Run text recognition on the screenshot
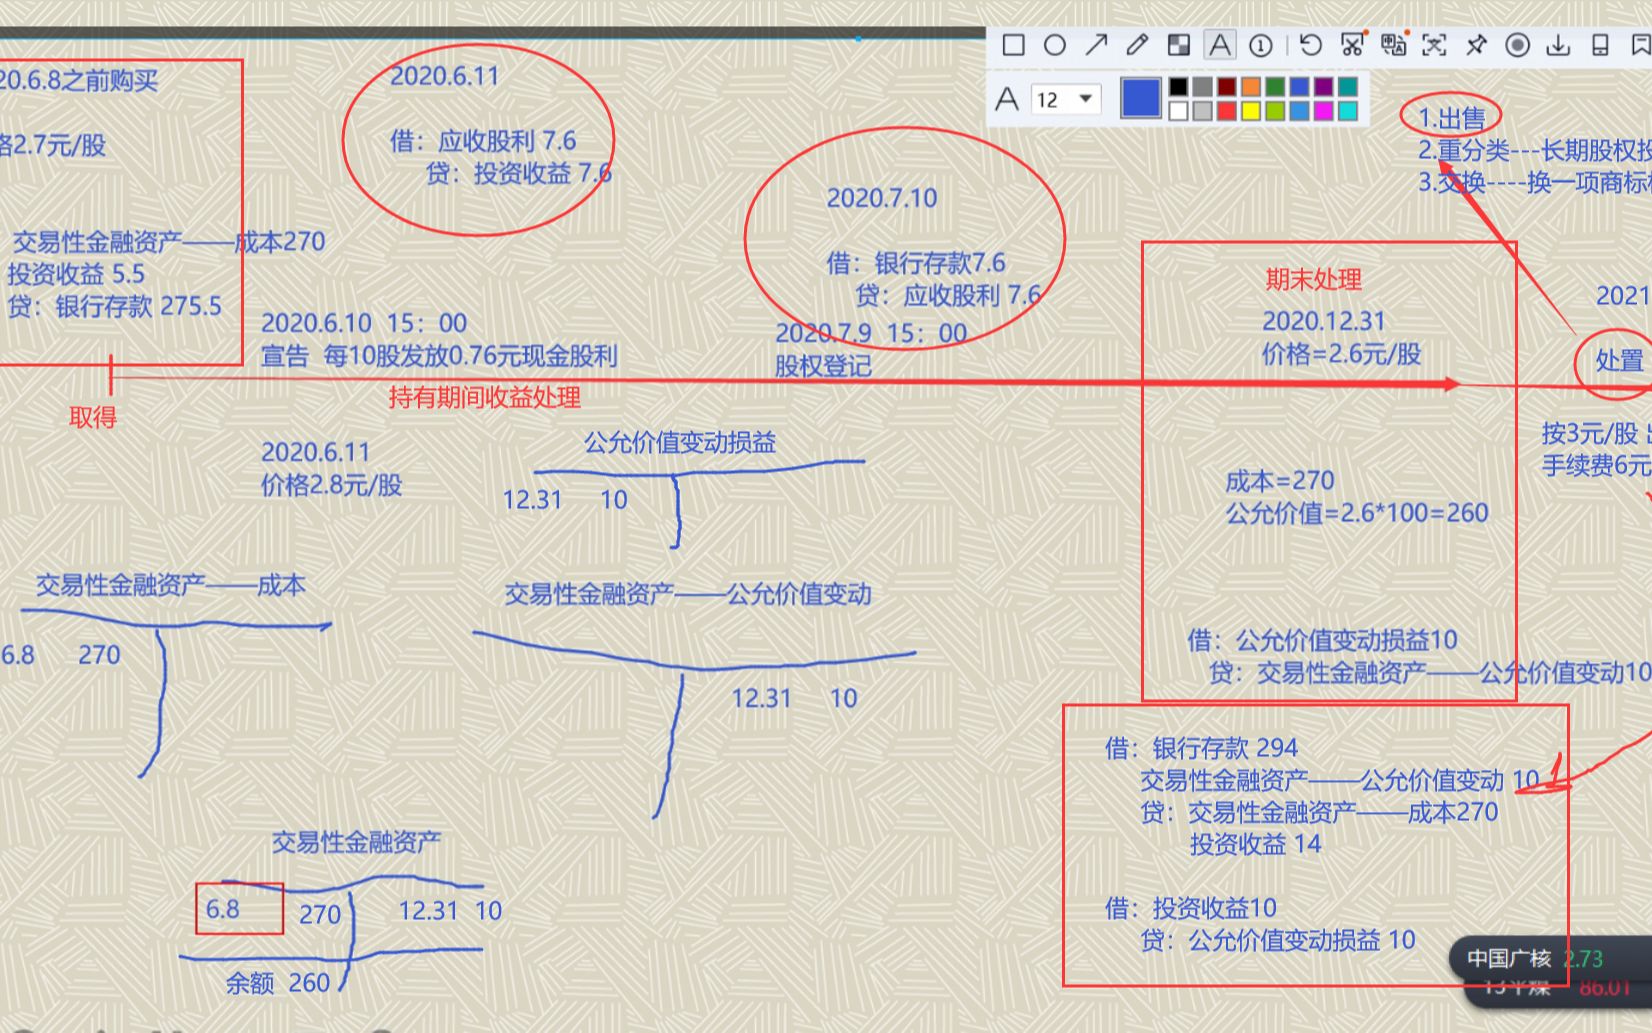 tap(1434, 45)
